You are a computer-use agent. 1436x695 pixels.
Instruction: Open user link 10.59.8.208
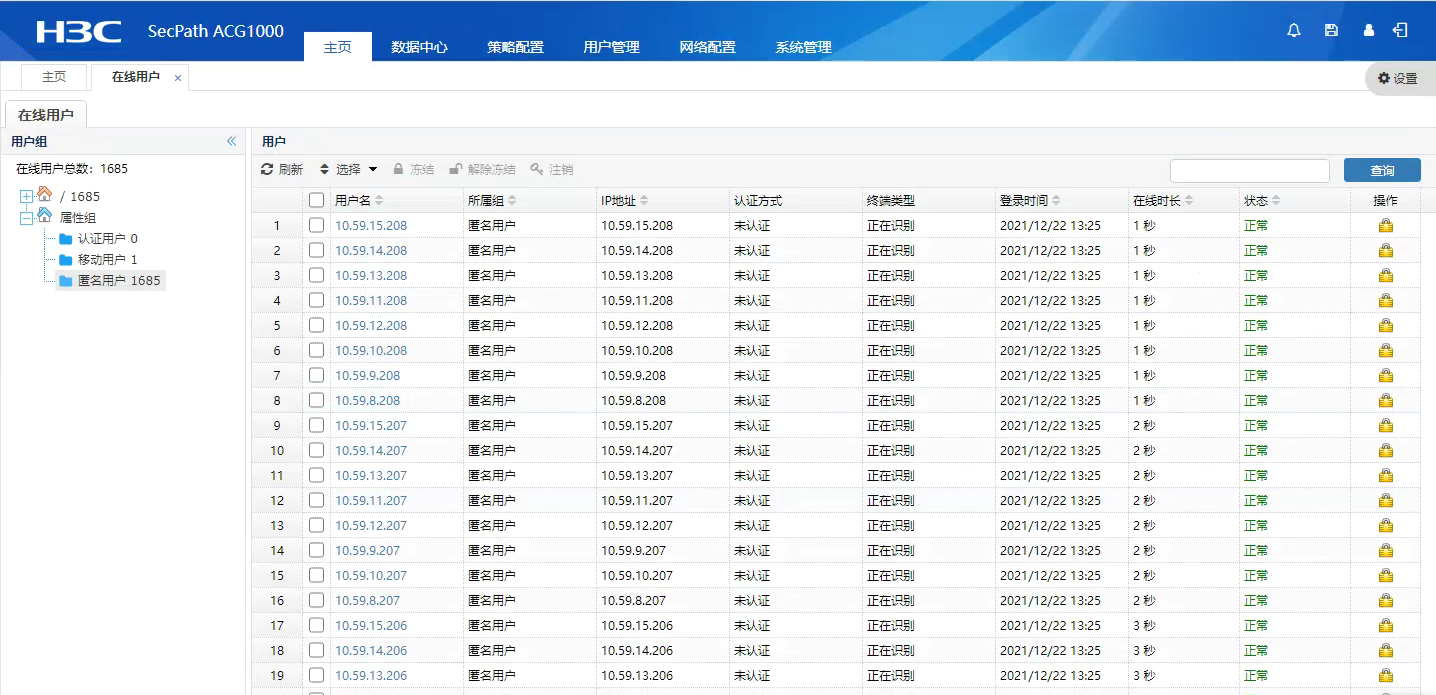[367, 401]
